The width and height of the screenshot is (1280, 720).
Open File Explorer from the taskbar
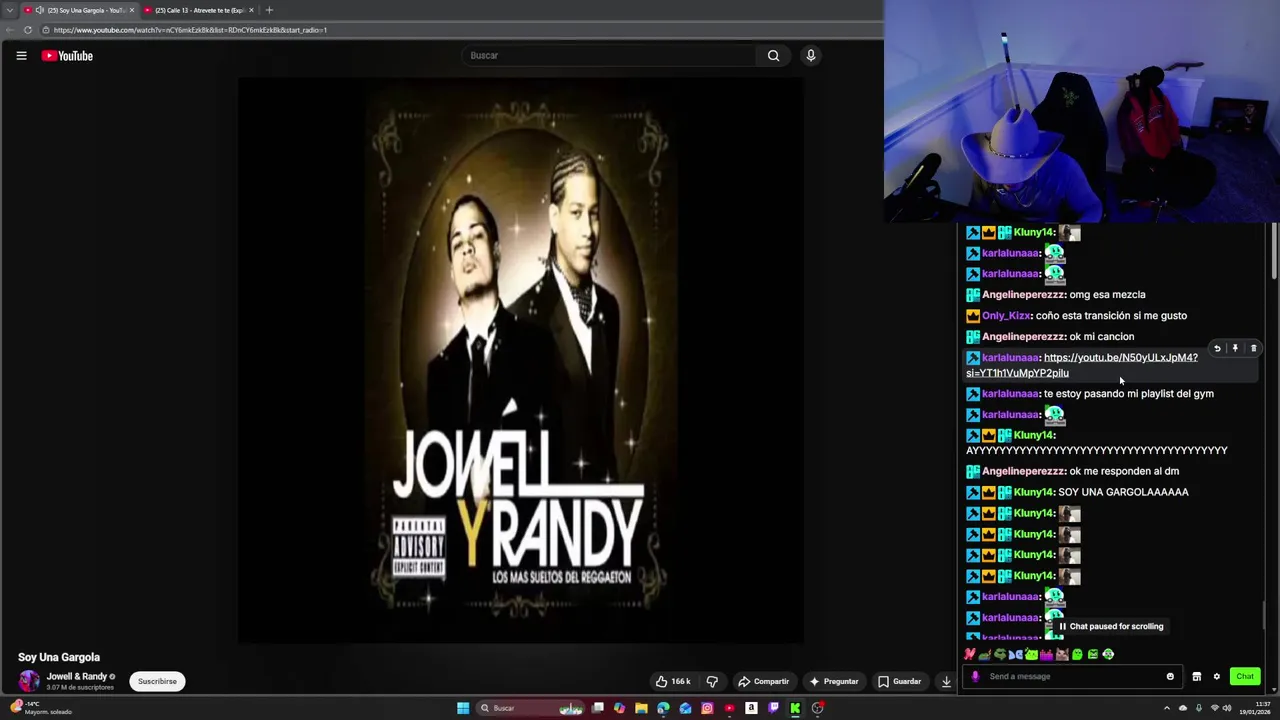coord(641,708)
